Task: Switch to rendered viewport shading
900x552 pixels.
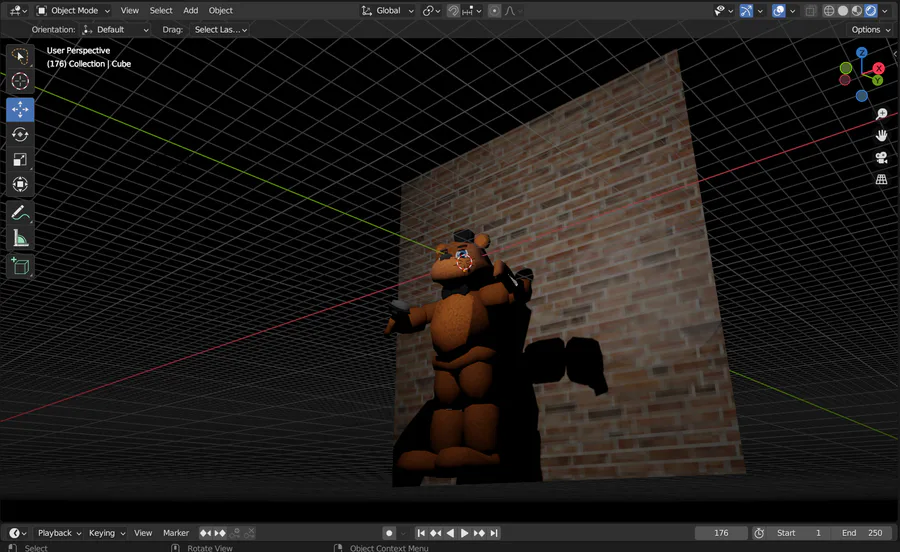Action: pyautogui.click(x=870, y=10)
